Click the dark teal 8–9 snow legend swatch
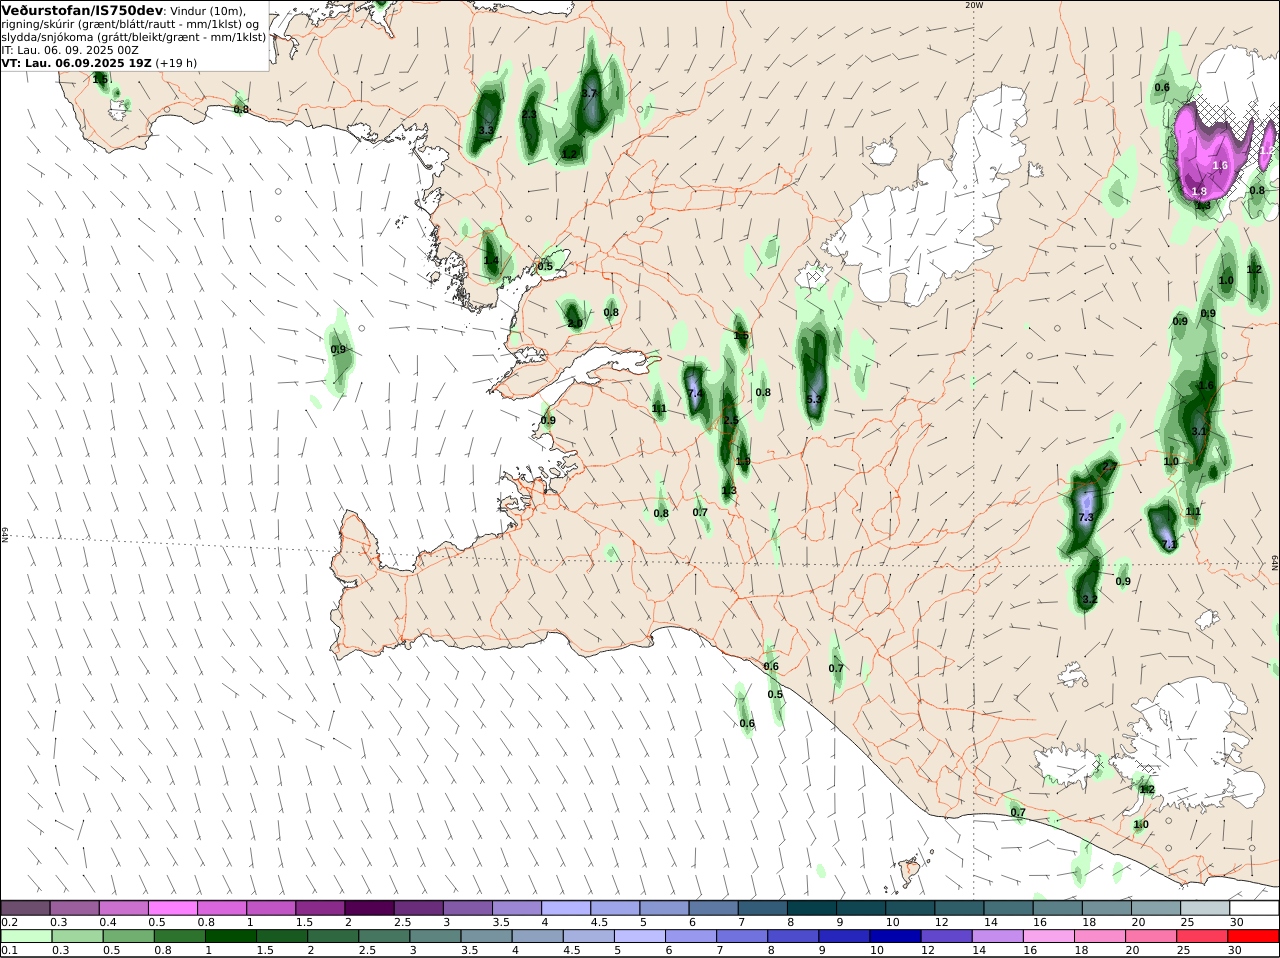 [x=812, y=908]
